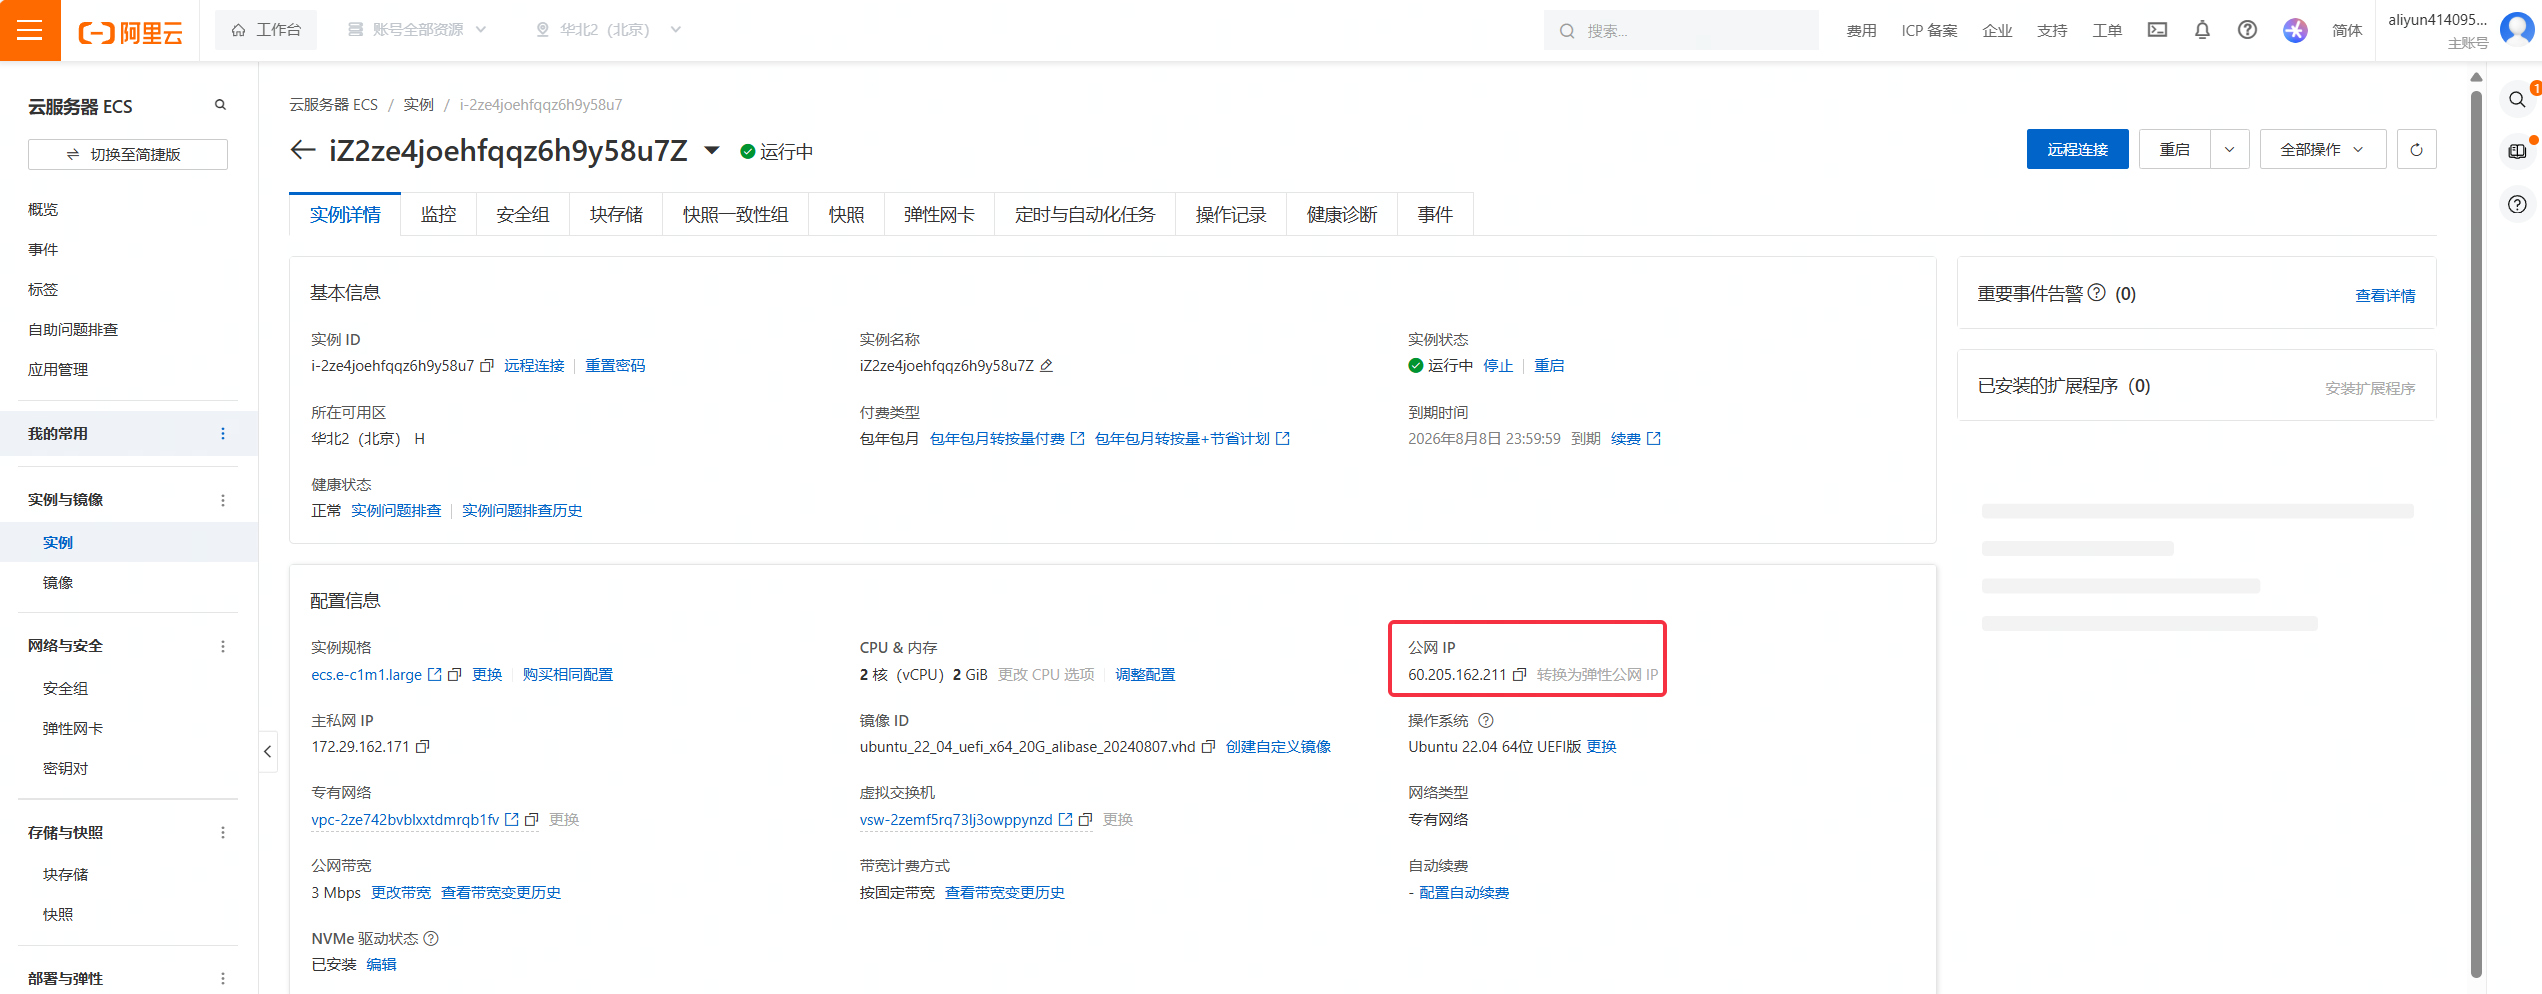Switch to the 操作记录 tab
This screenshot has width=2542, height=994.
pyautogui.click(x=1231, y=215)
